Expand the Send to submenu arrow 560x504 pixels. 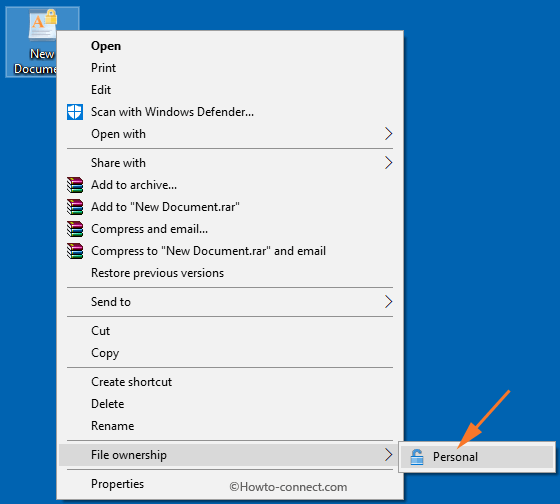tap(389, 302)
